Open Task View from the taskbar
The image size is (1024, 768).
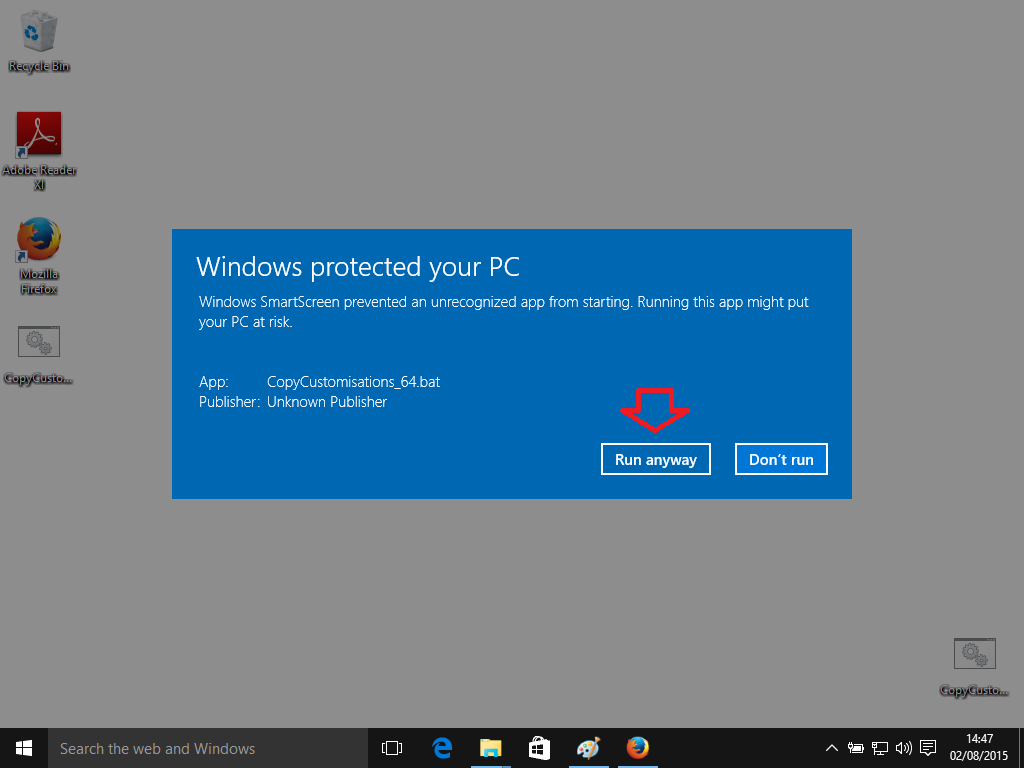(392, 748)
